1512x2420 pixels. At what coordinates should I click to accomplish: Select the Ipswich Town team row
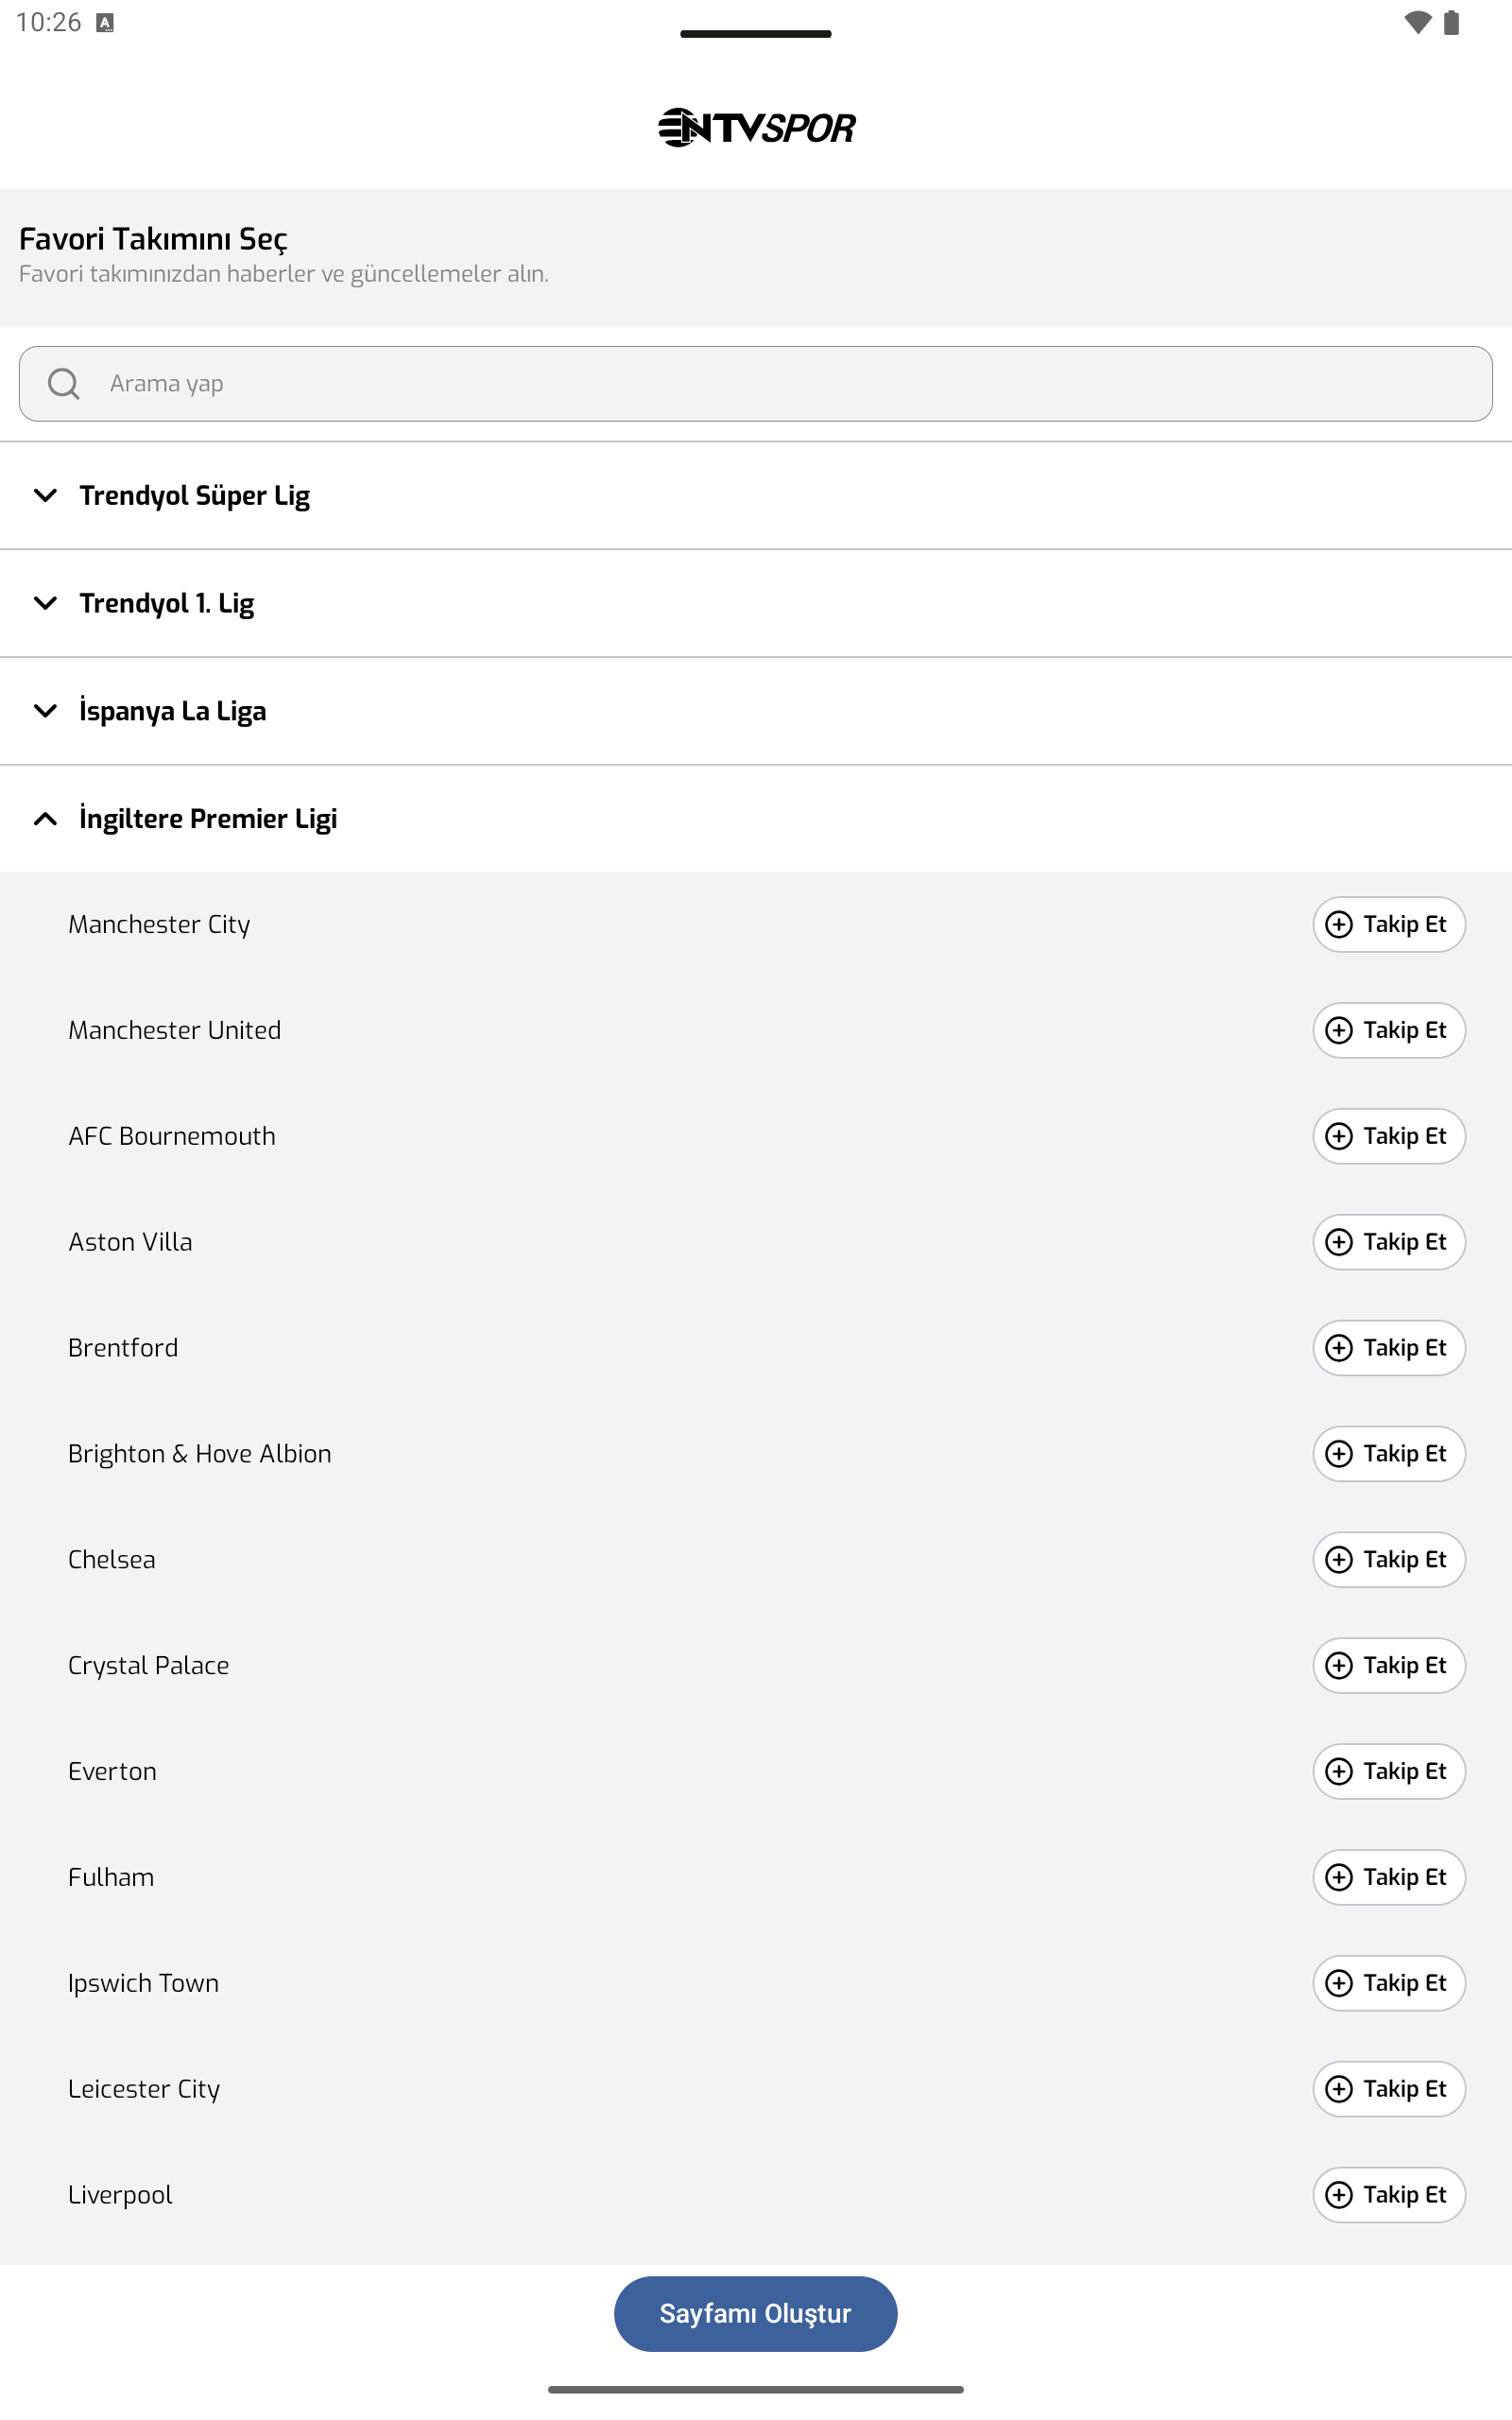click(x=756, y=1983)
